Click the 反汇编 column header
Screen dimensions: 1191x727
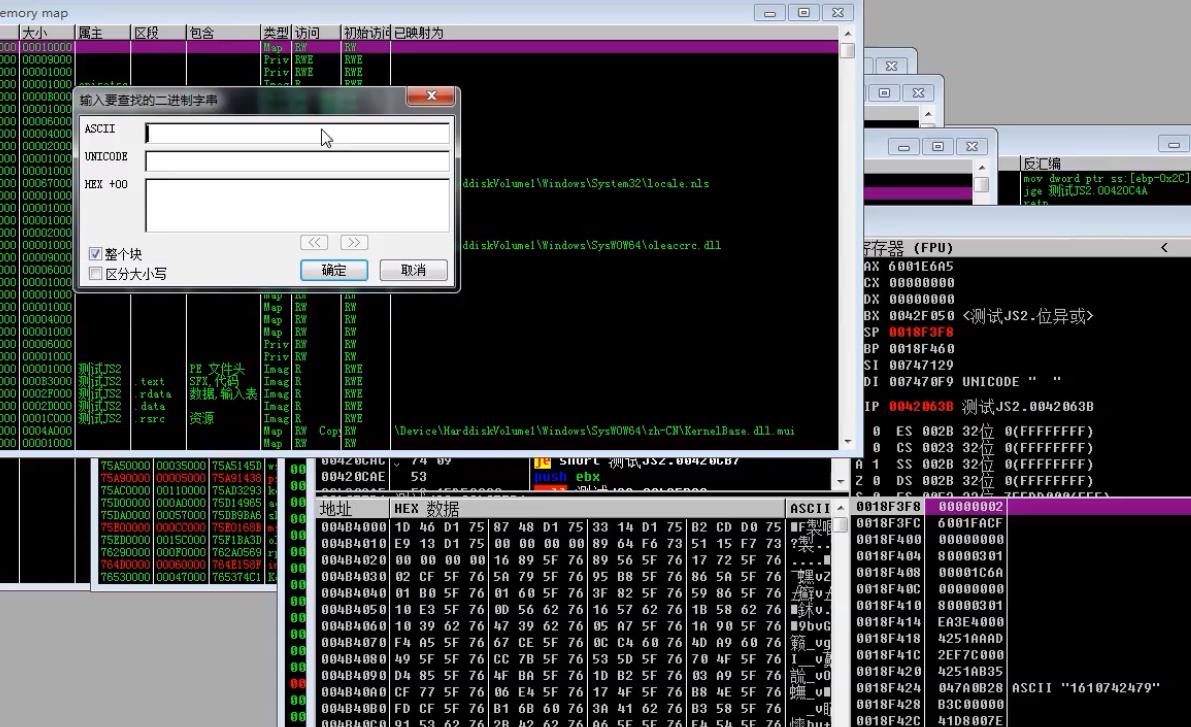[x=1042, y=163]
